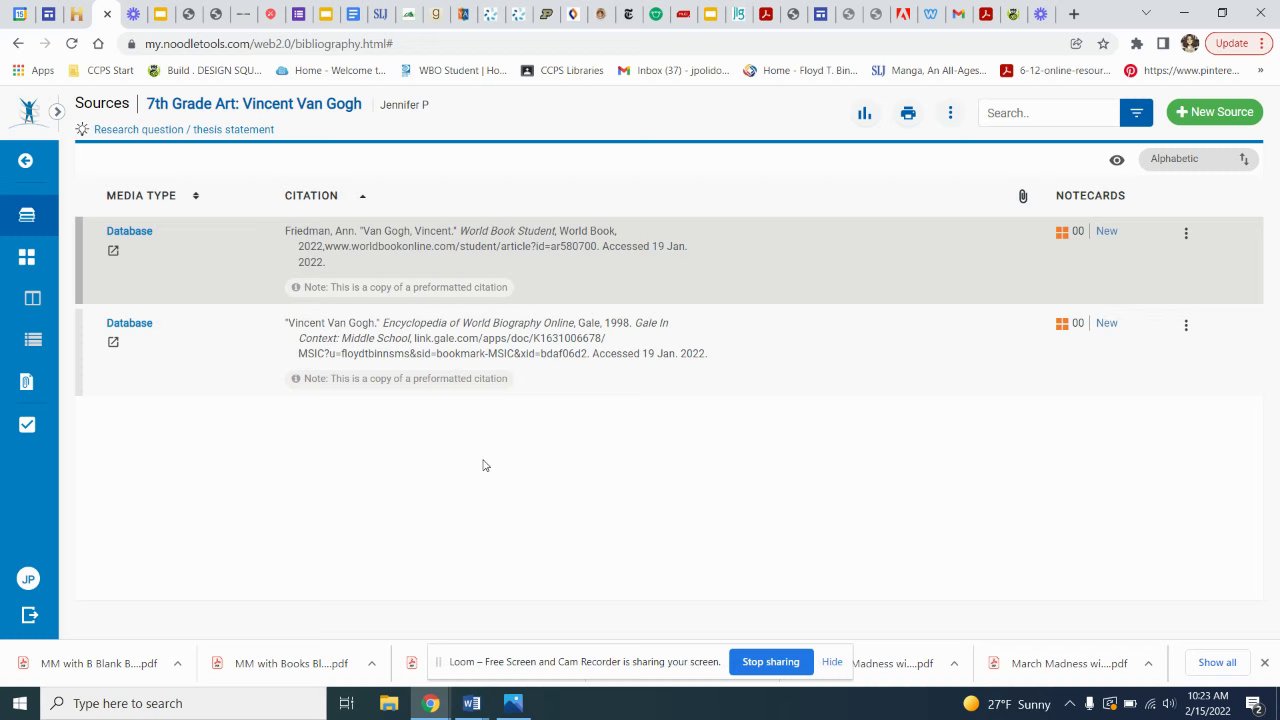Open the CCPS Libraries bookmark
1280x720 pixels.
tap(562, 71)
